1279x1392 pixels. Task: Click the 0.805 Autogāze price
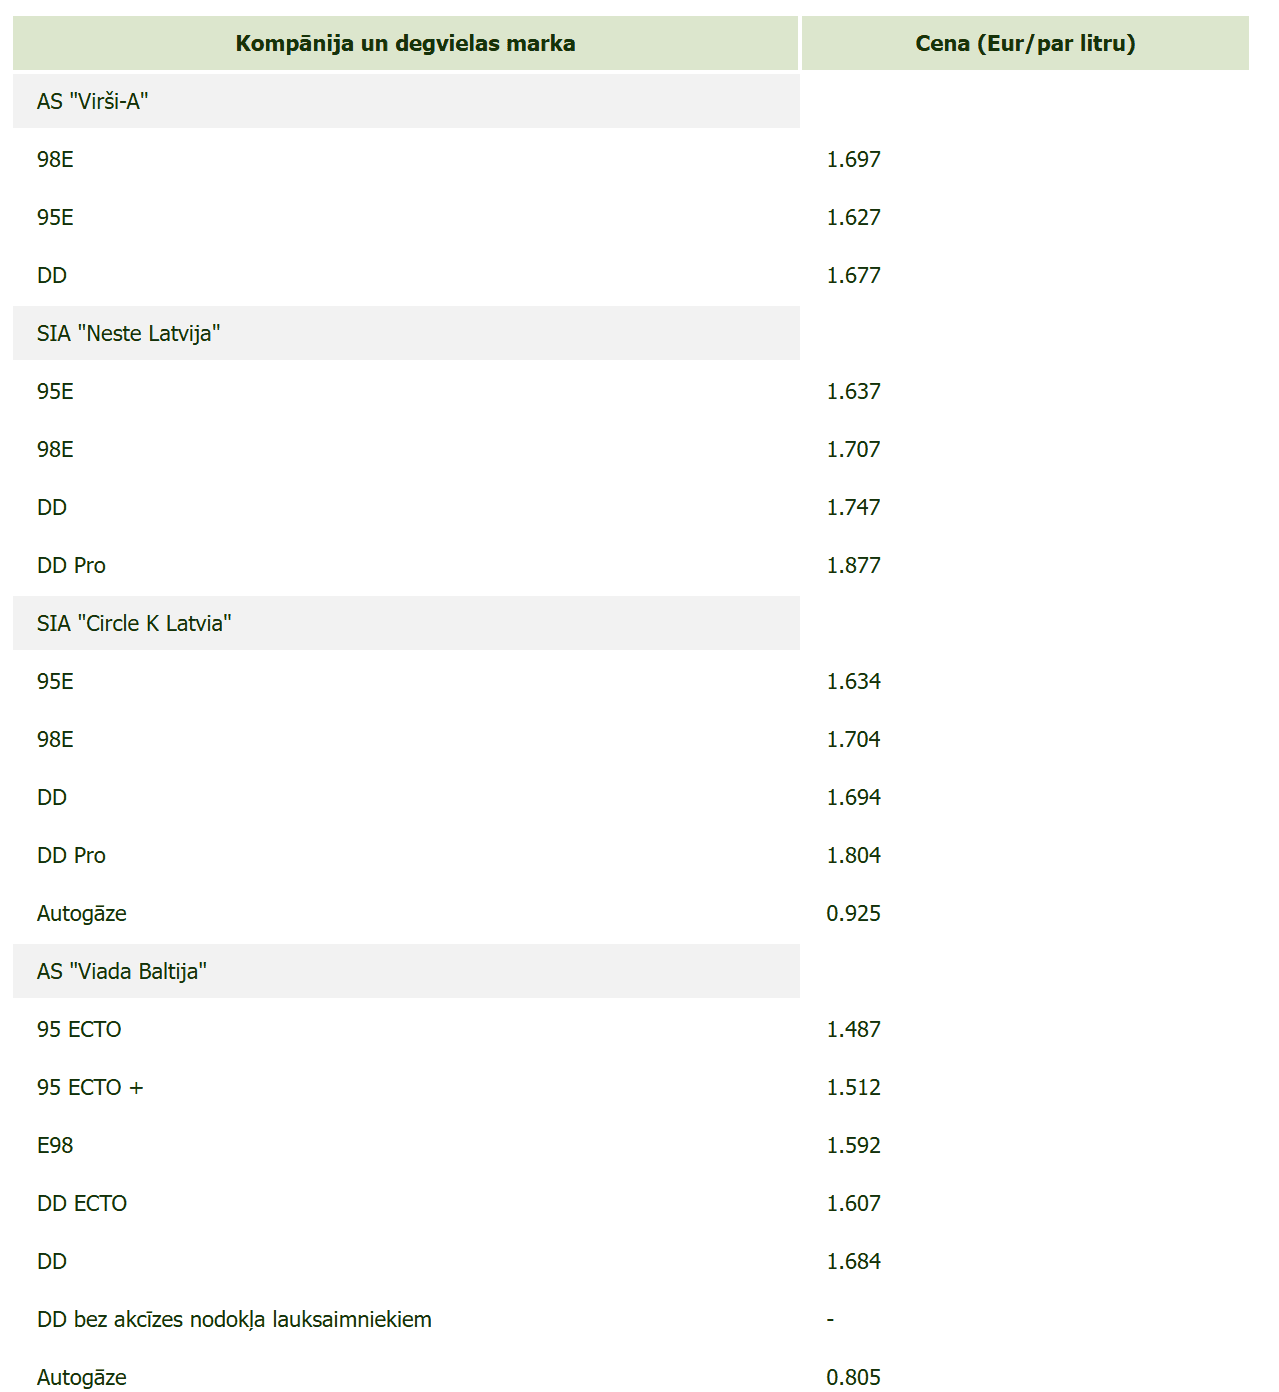[x=853, y=1378]
